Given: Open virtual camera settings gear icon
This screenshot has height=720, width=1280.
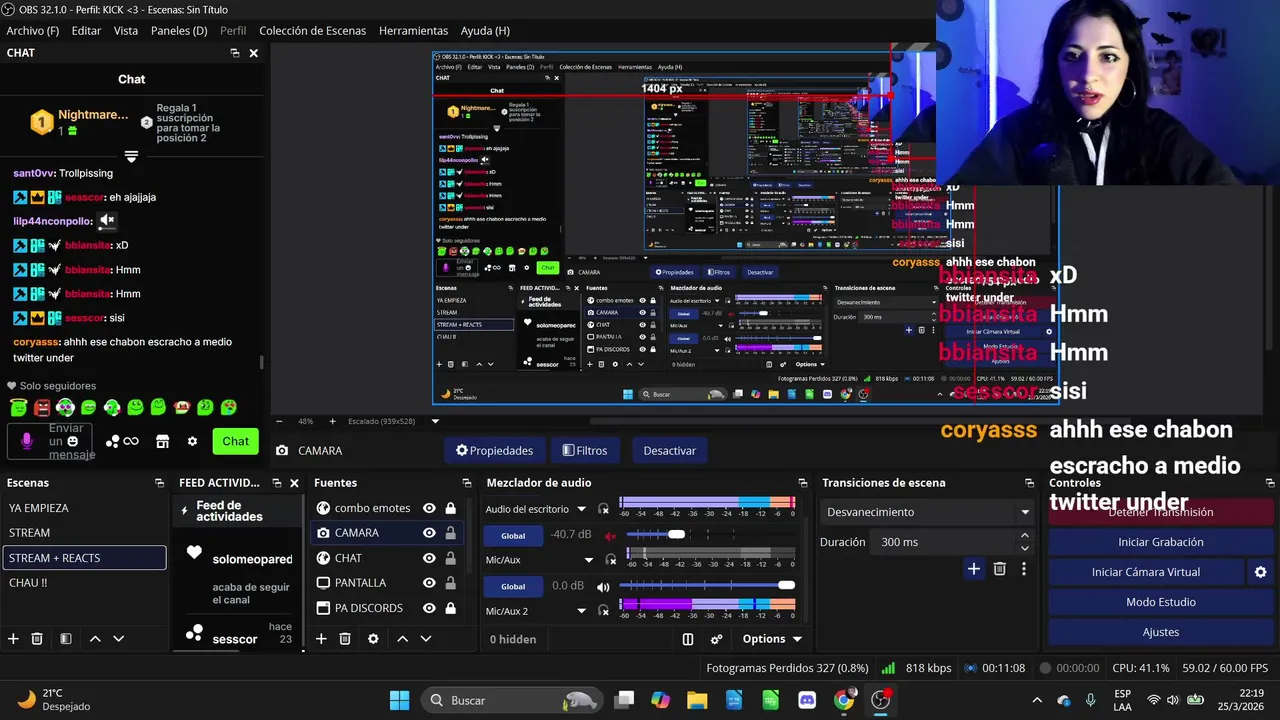Looking at the screenshot, I should (1260, 572).
